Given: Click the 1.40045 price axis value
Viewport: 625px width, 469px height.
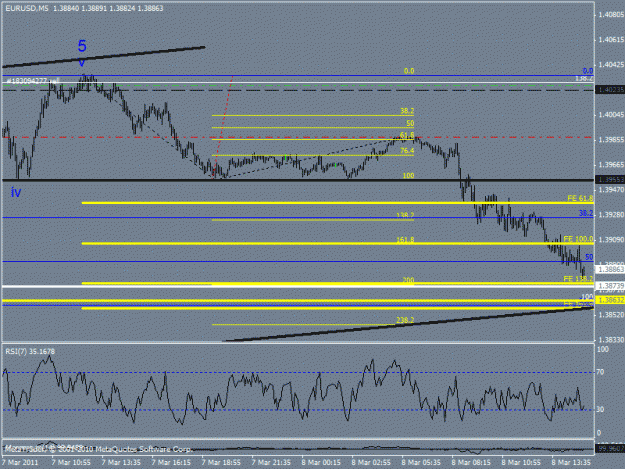Looking at the screenshot, I should pyautogui.click(x=611, y=115).
